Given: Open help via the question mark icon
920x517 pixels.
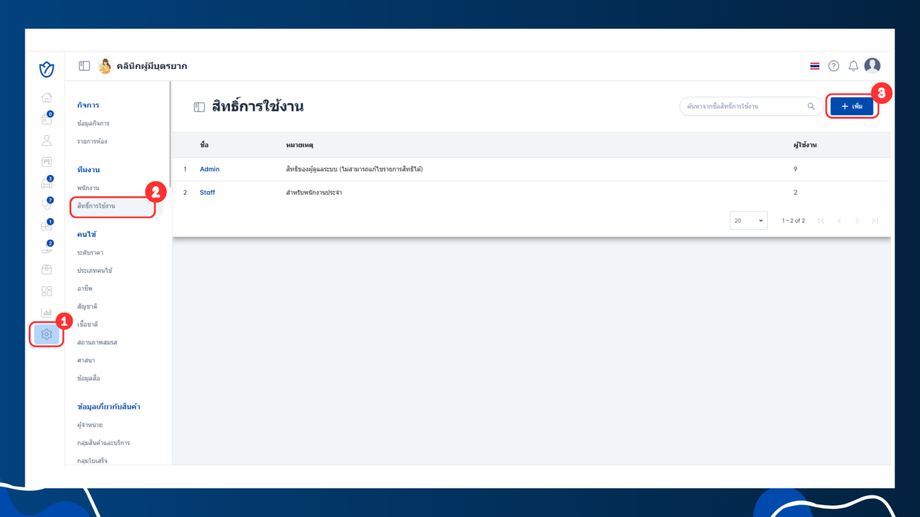Looking at the screenshot, I should coord(833,66).
